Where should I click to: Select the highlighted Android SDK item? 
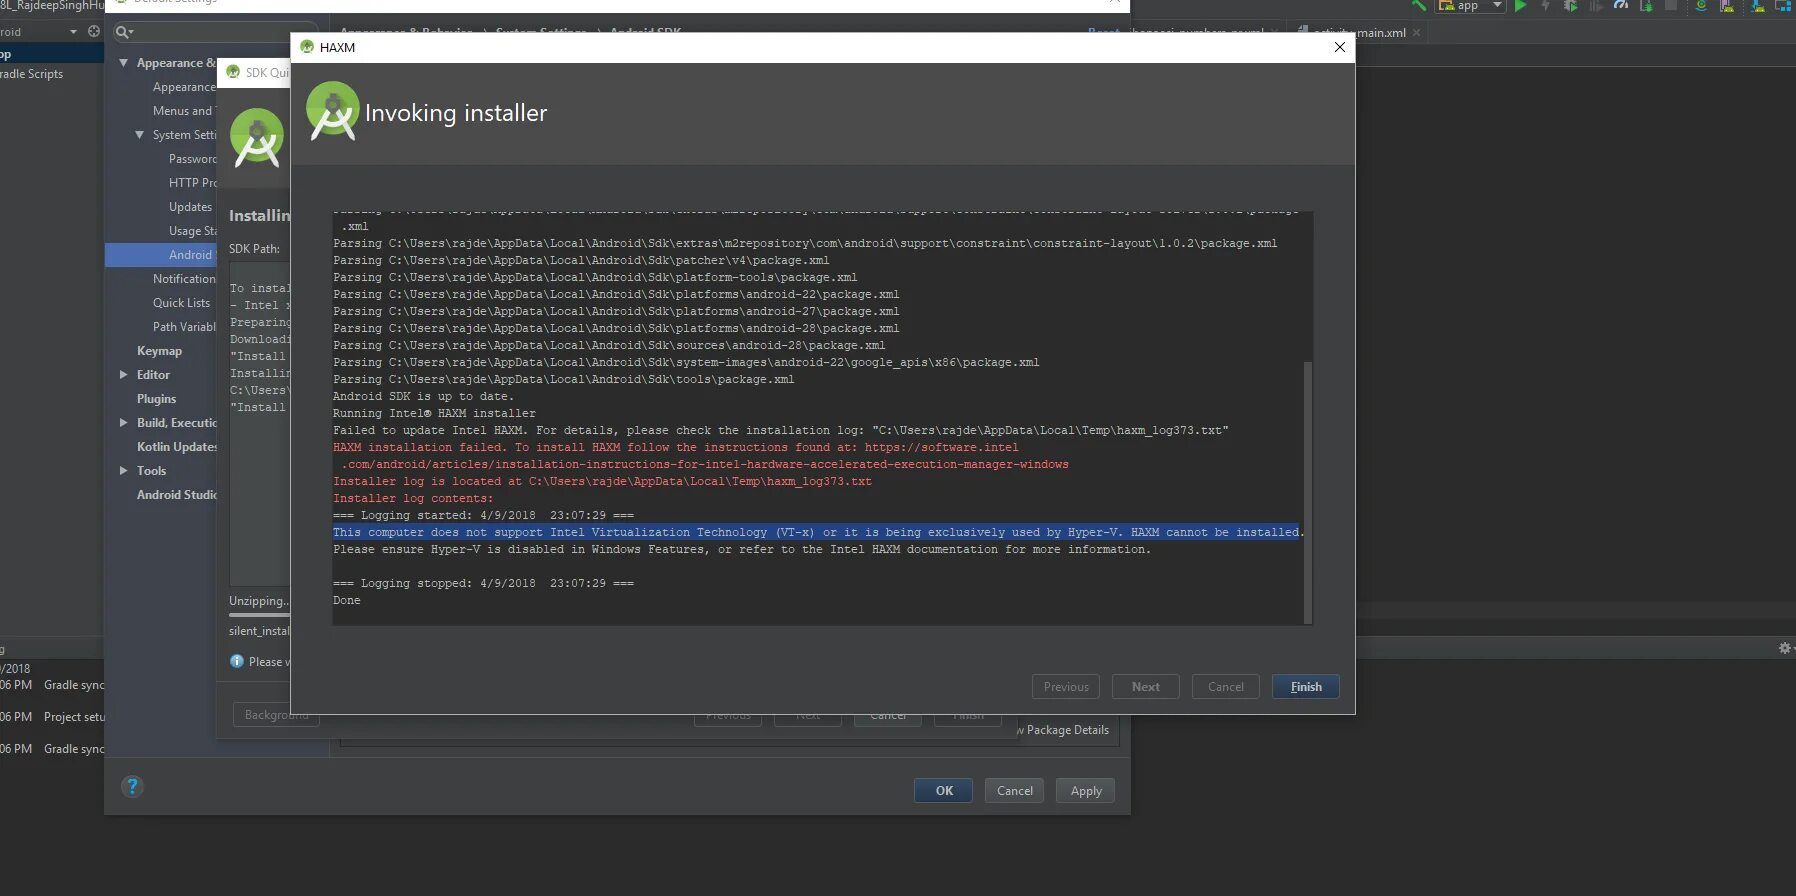[161, 255]
